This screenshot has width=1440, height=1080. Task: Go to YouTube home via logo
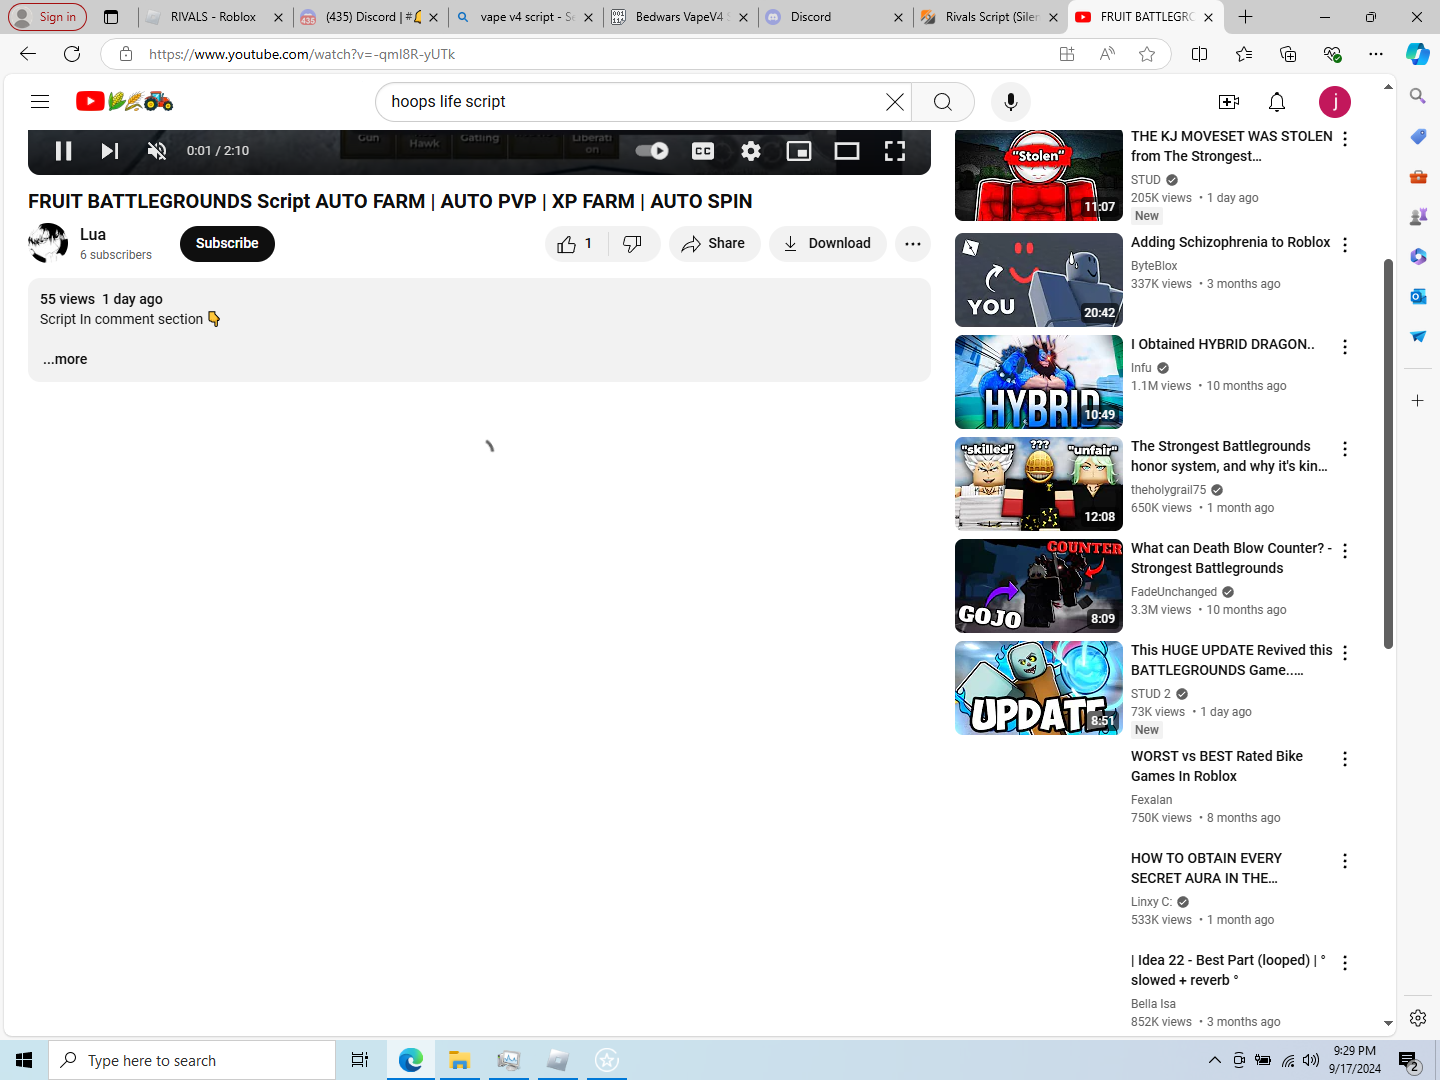(125, 101)
